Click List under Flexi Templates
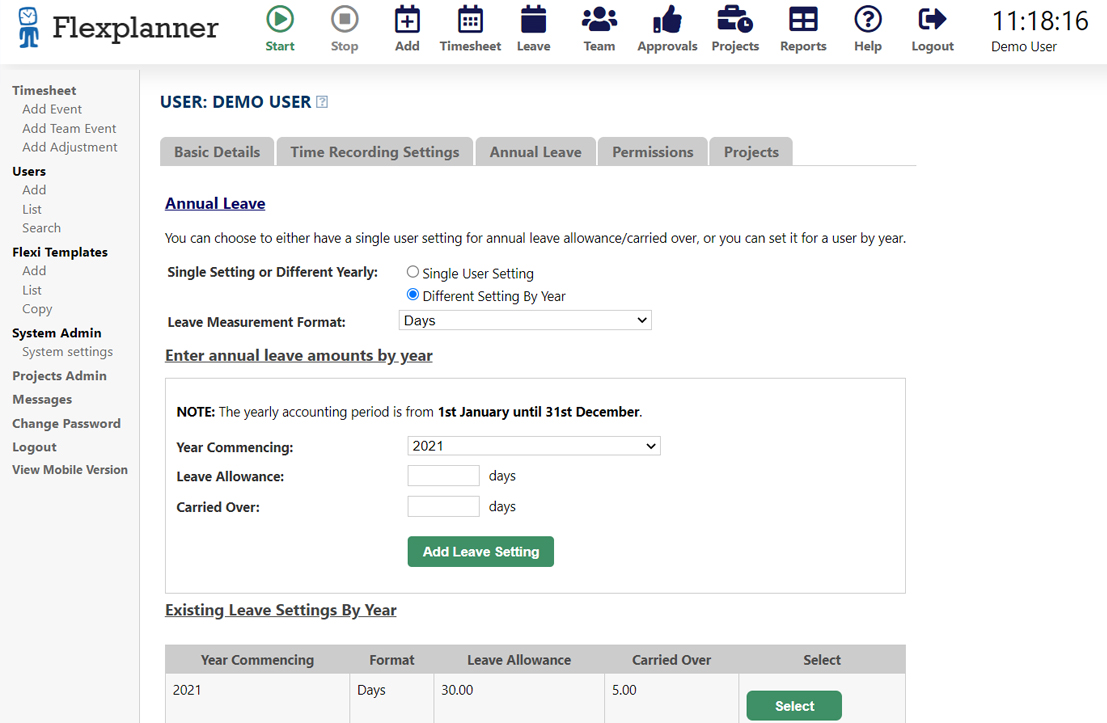Screen dimensions: 1107x723 (32, 290)
